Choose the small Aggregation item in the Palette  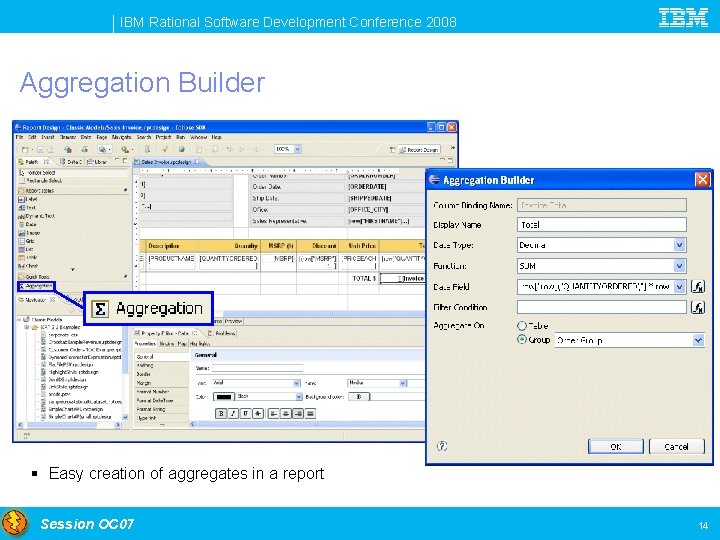[x=36, y=286]
